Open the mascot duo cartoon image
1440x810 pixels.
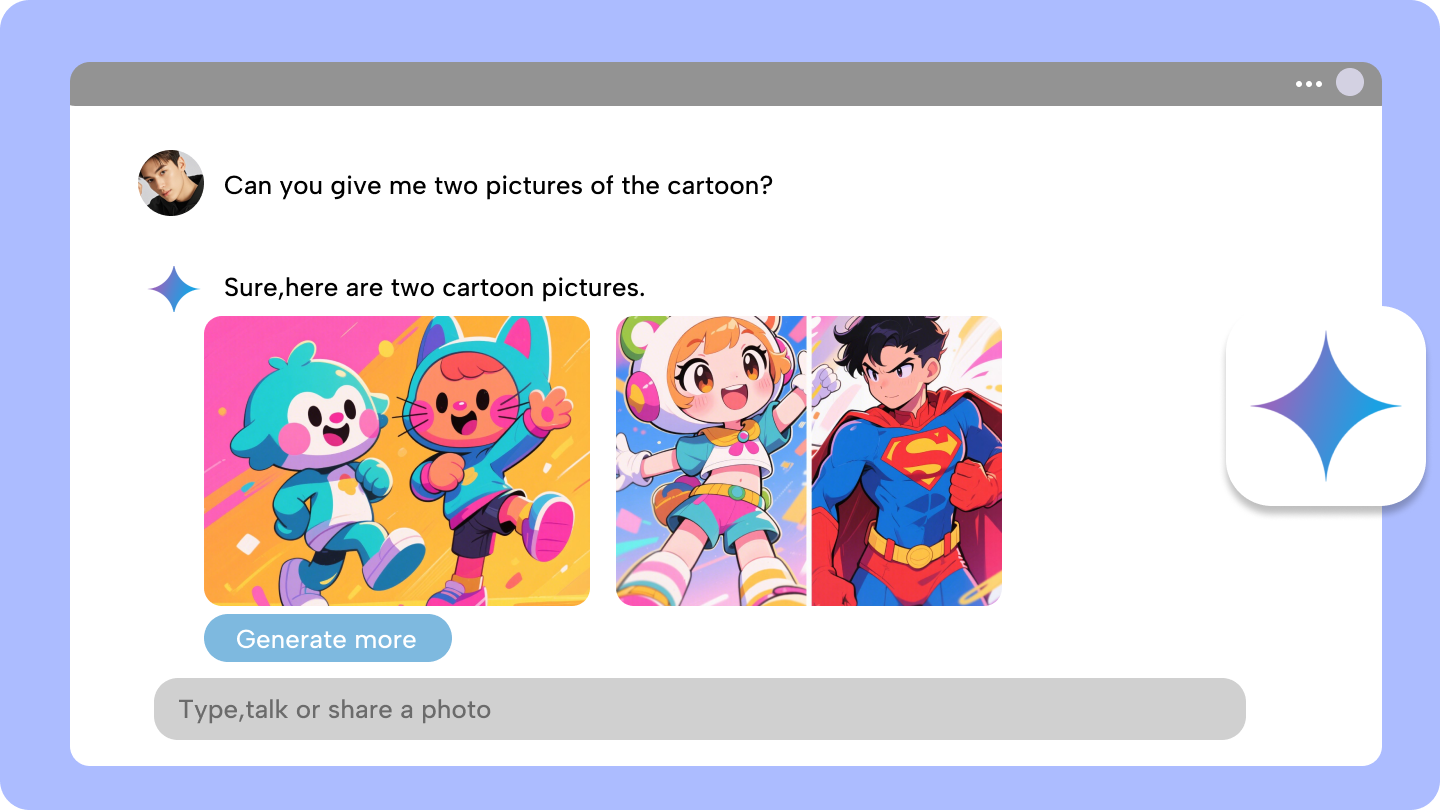click(397, 460)
